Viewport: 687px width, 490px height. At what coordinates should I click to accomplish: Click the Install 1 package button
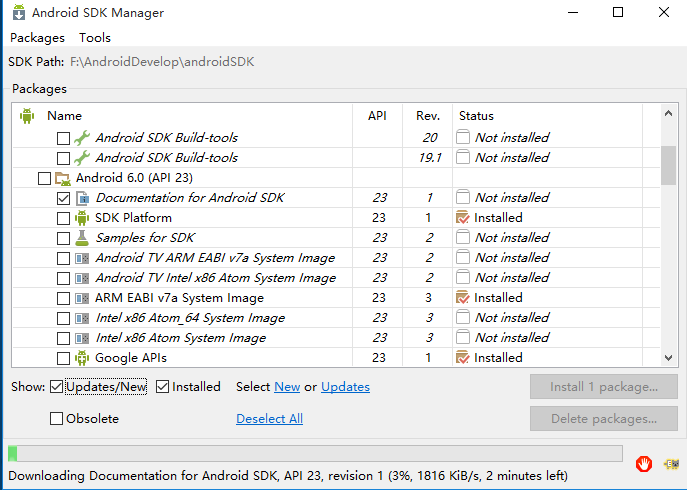pyautogui.click(x=604, y=387)
